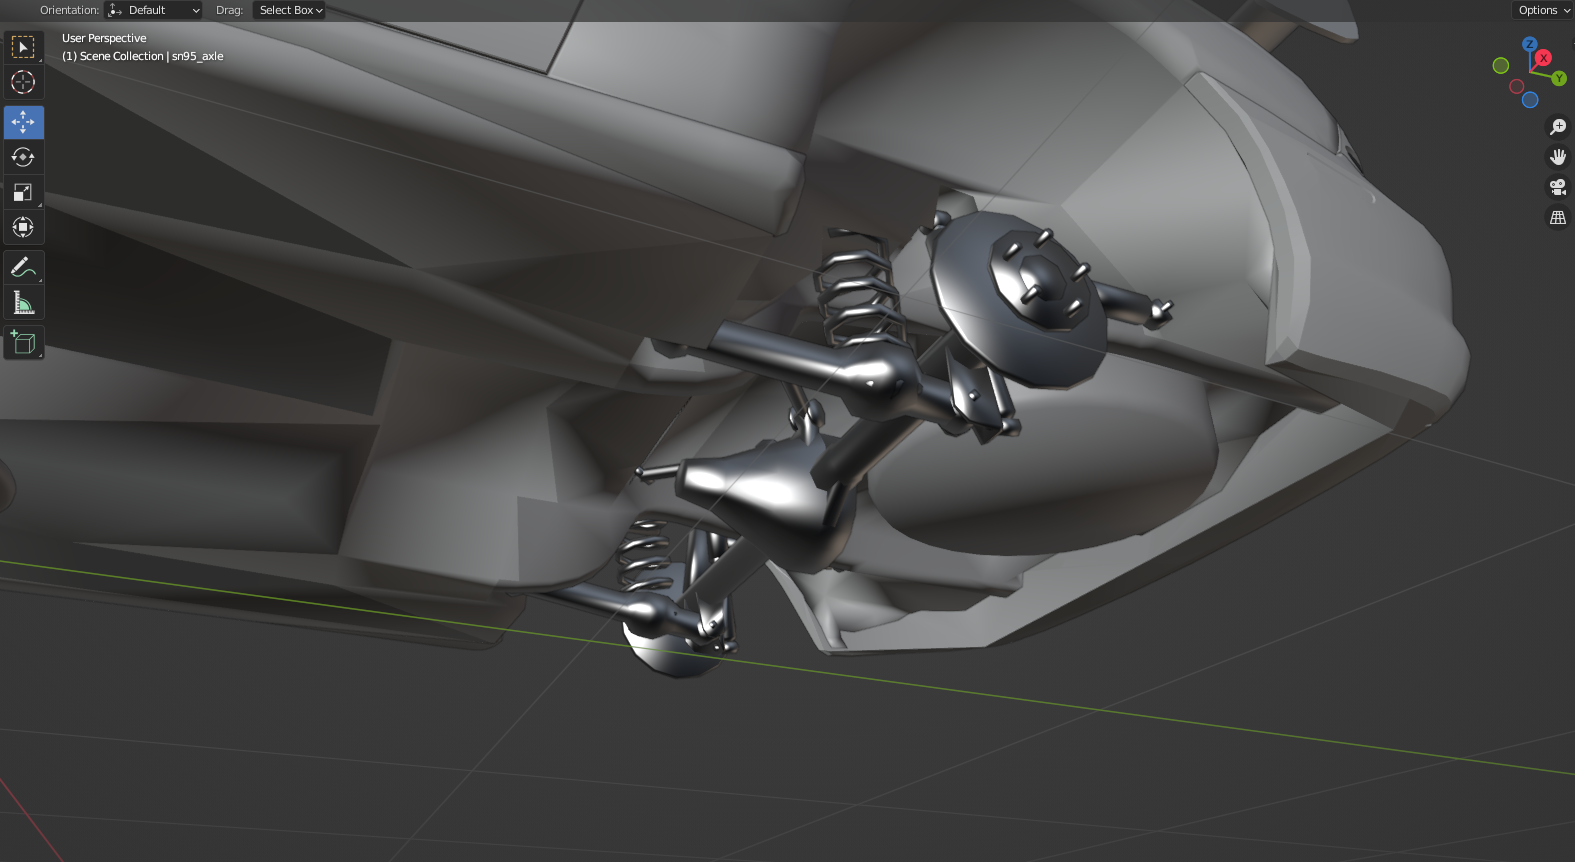Screen dimensions: 1575x862
Task: Switch to the Rotate tool
Action: coord(23,157)
